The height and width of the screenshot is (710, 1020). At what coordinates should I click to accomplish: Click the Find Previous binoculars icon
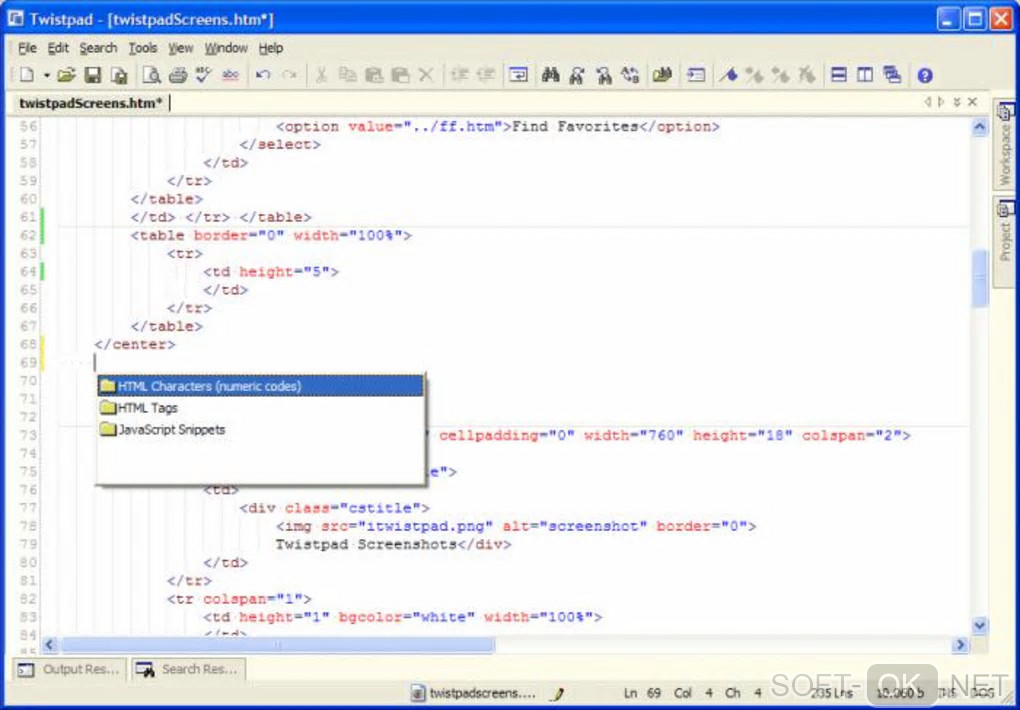pyautogui.click(x=604, y=75)
